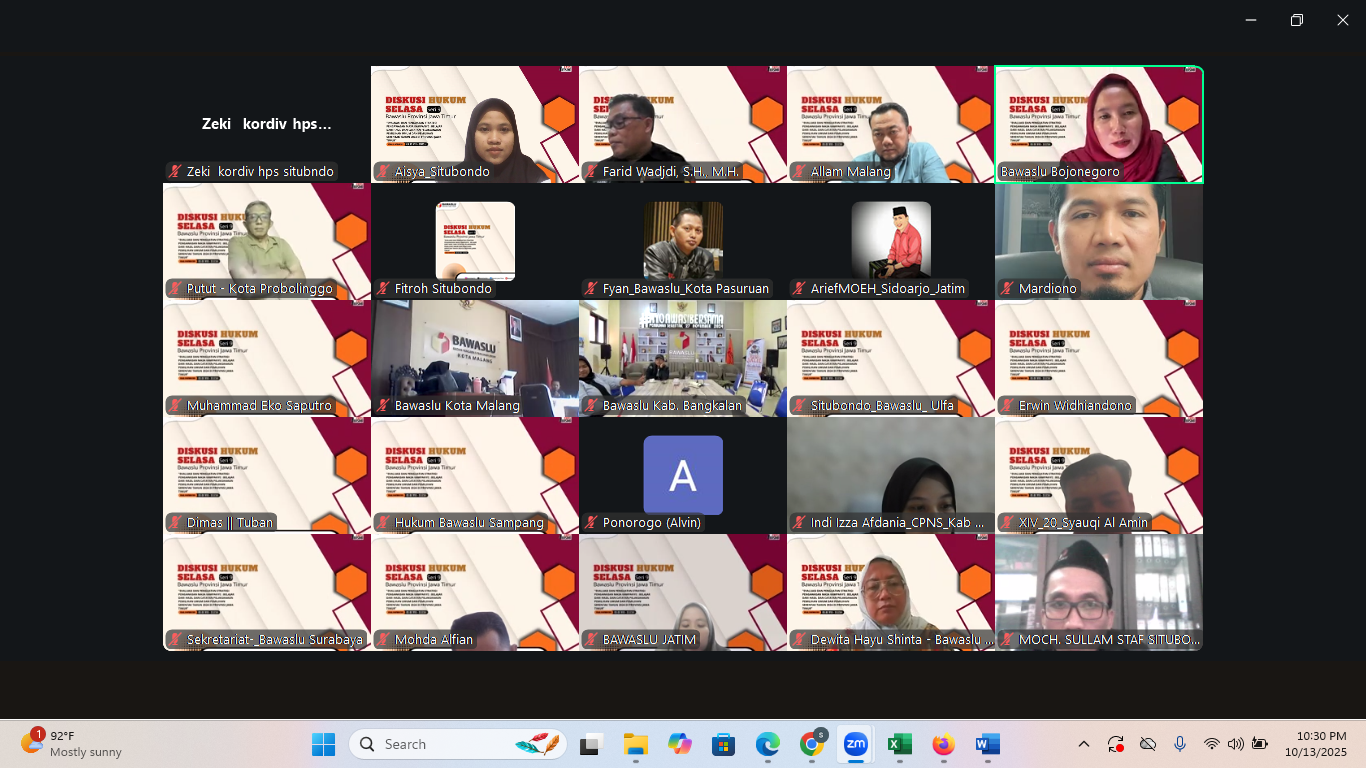Launch Microsoft Edge from taskbar
The height and width of the screenshot is (768, 1366).
tap(767, 744)
